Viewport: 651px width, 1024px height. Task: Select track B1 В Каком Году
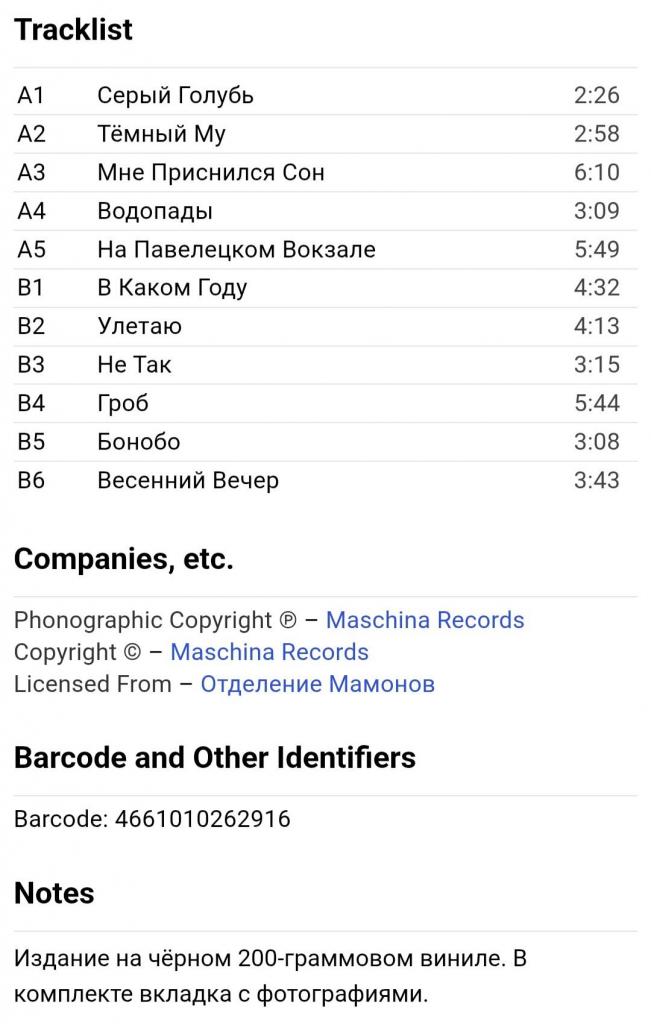click(325, 288)
